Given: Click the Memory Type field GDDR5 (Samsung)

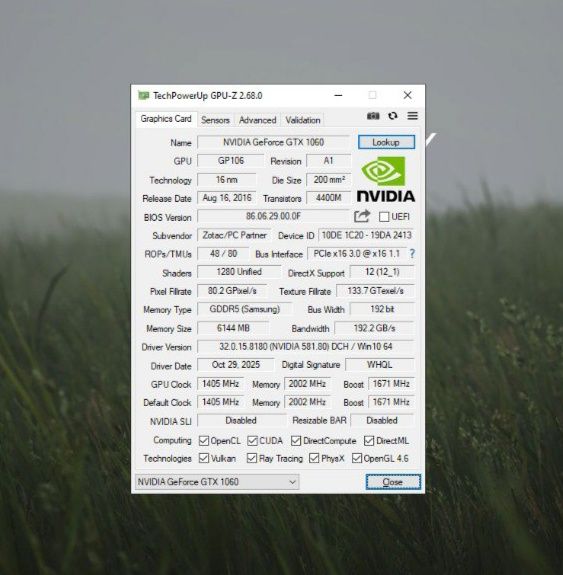Looking at the screenshot, I should [245, 309].
